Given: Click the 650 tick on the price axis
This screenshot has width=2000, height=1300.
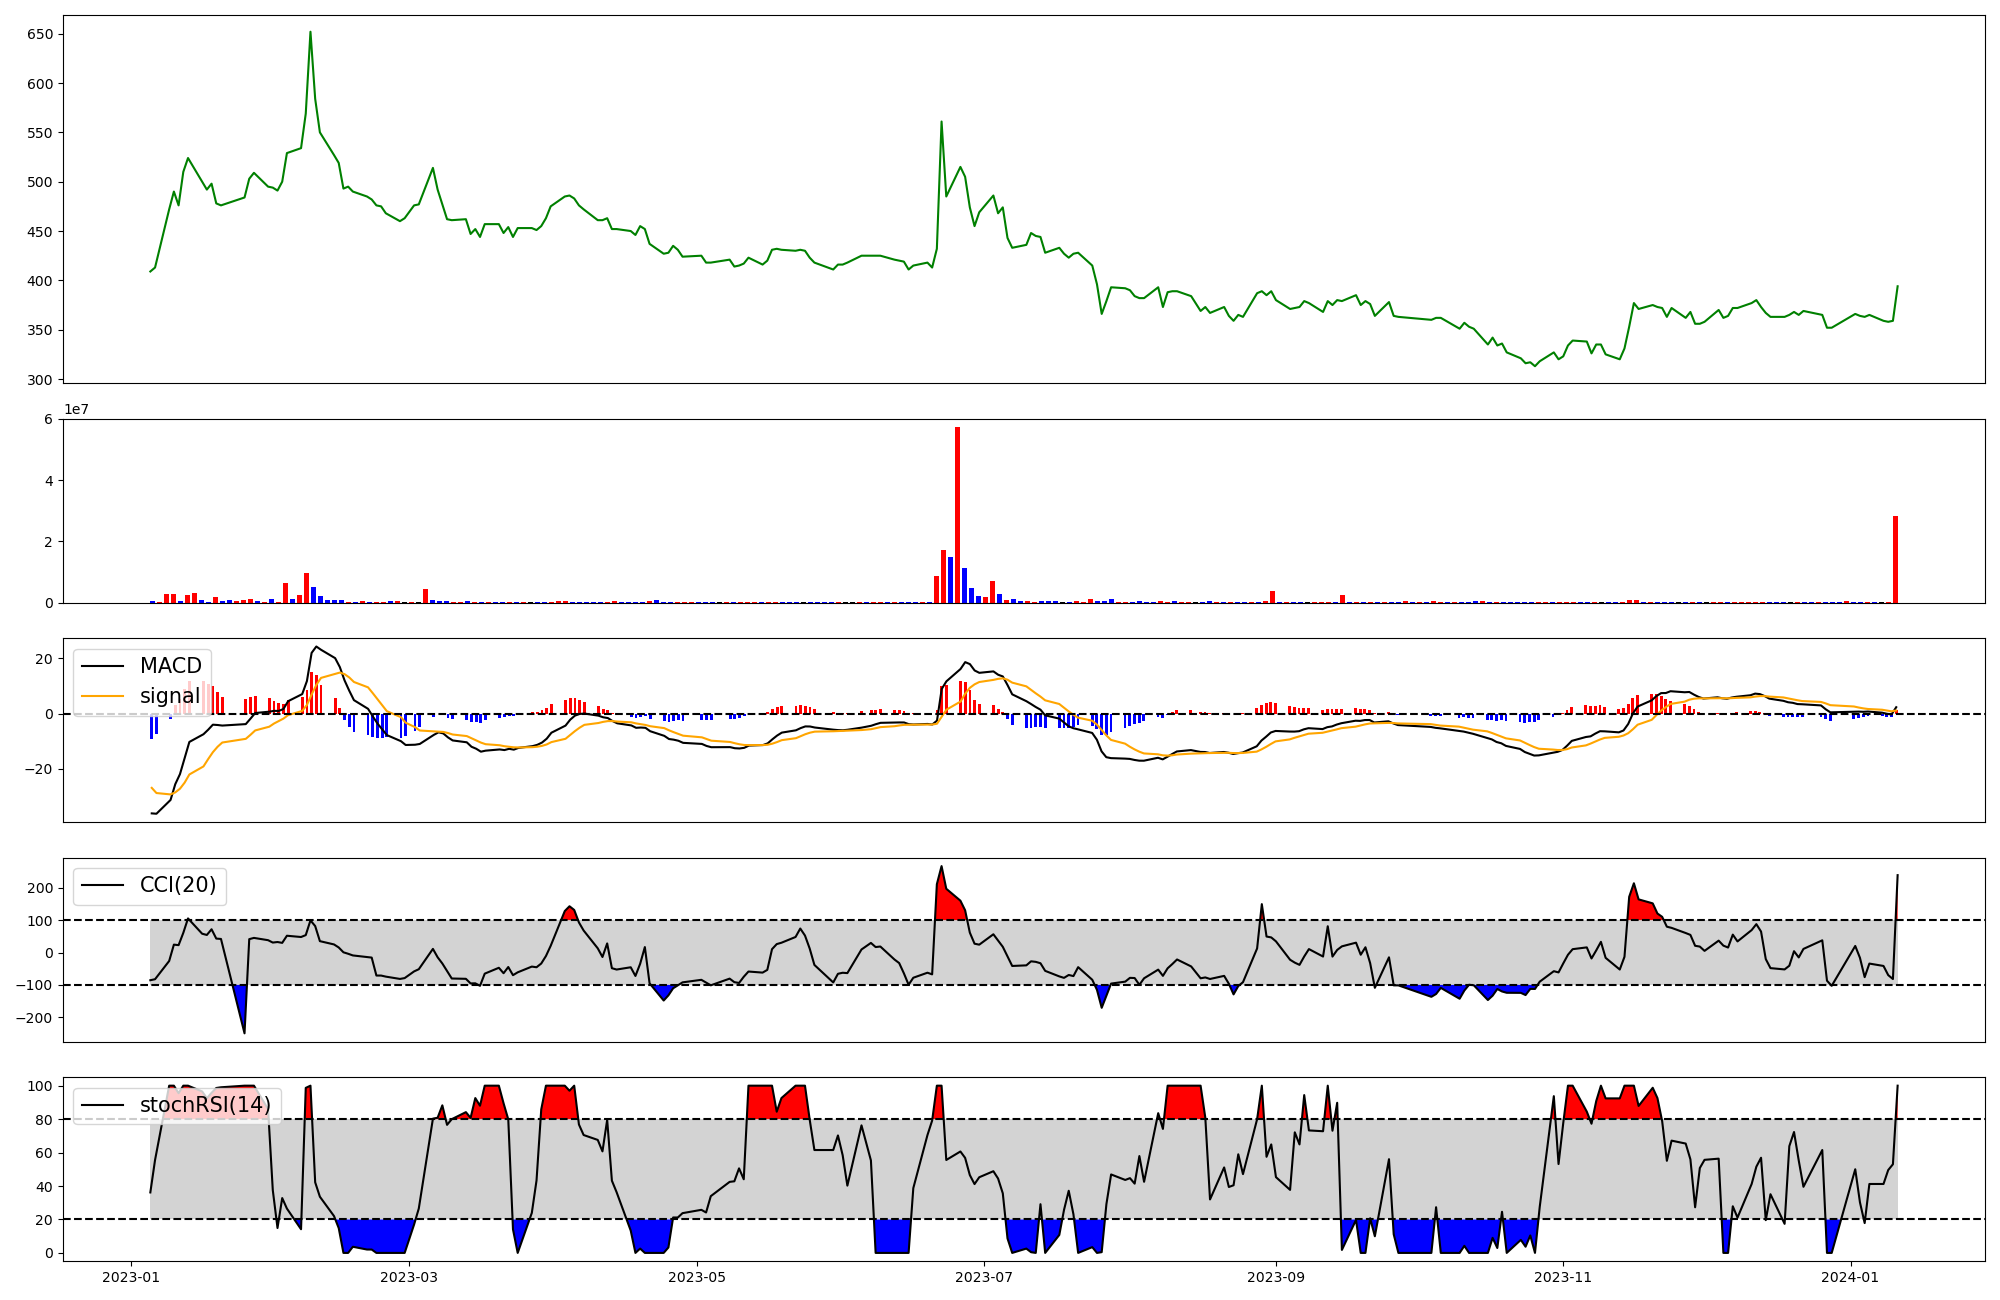Looking at the screenshot, I should pos(41,34).
